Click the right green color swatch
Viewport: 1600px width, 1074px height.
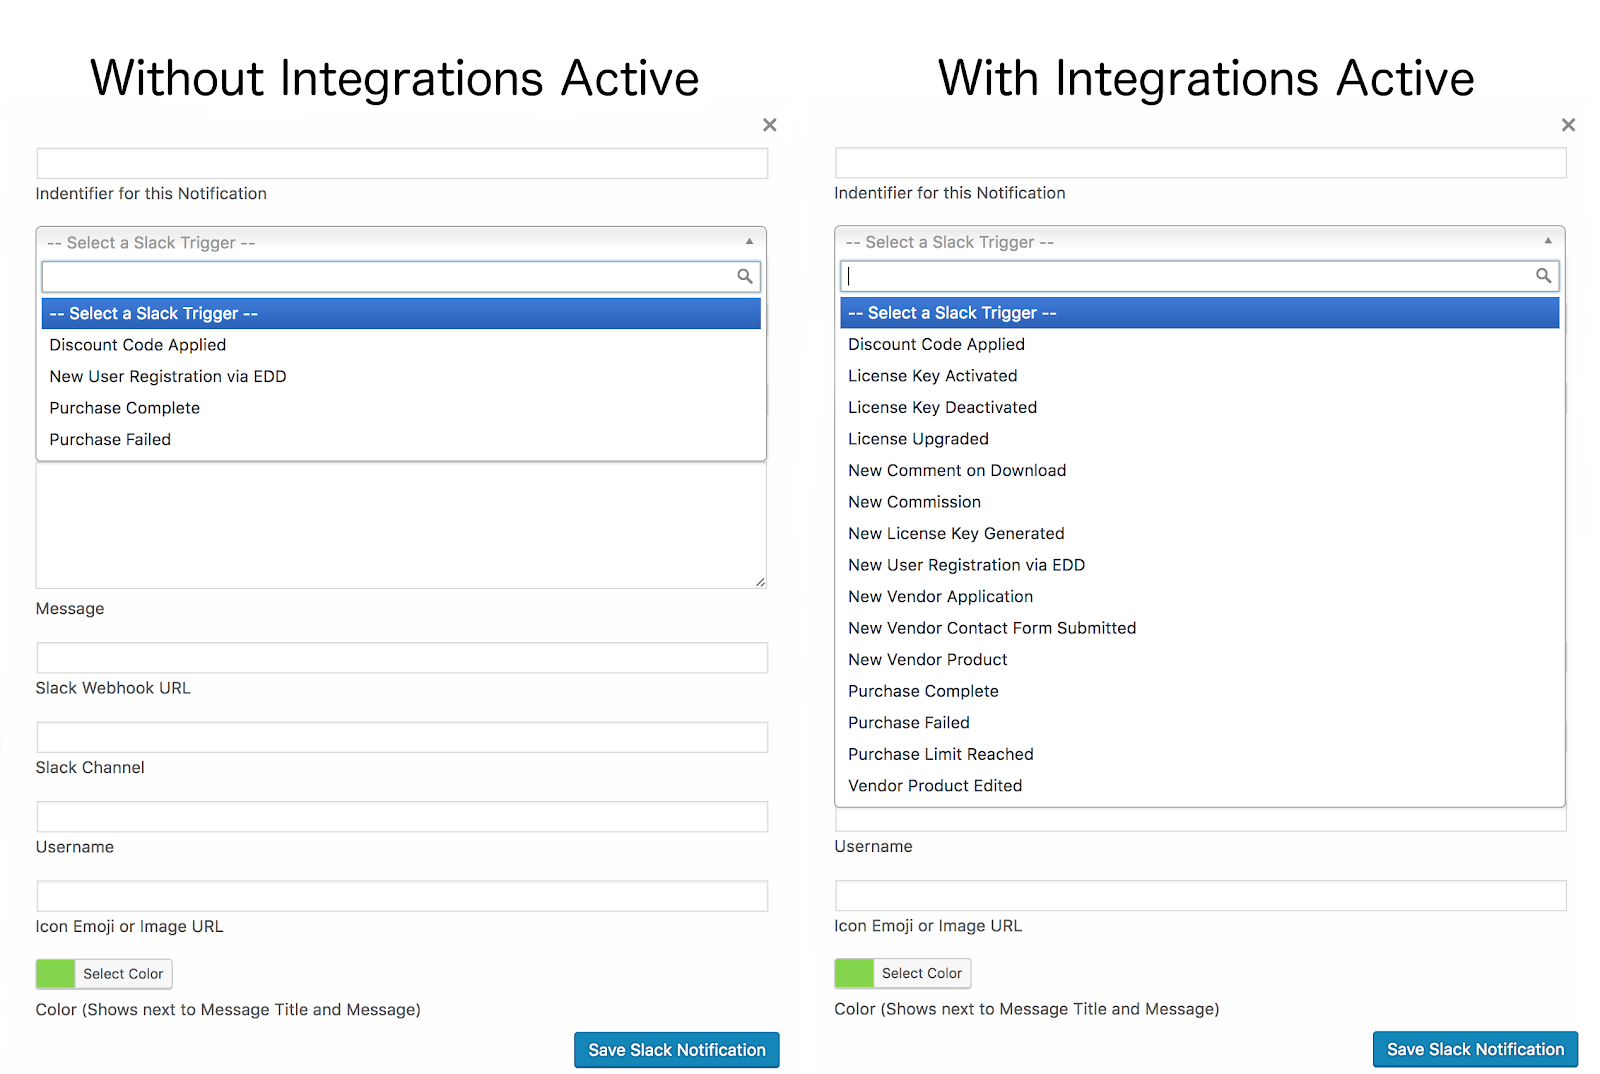853,973
